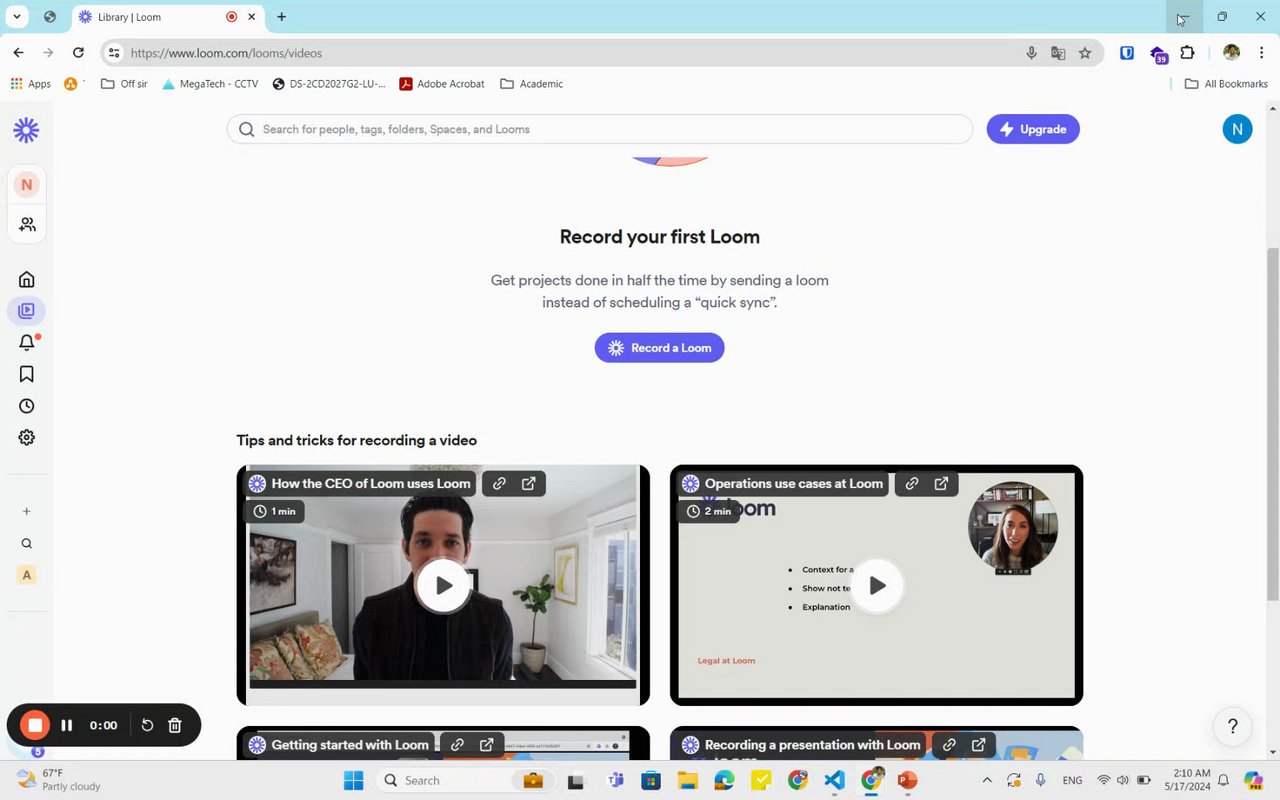Go back with the browser back arrow

[x=18, y=53]
